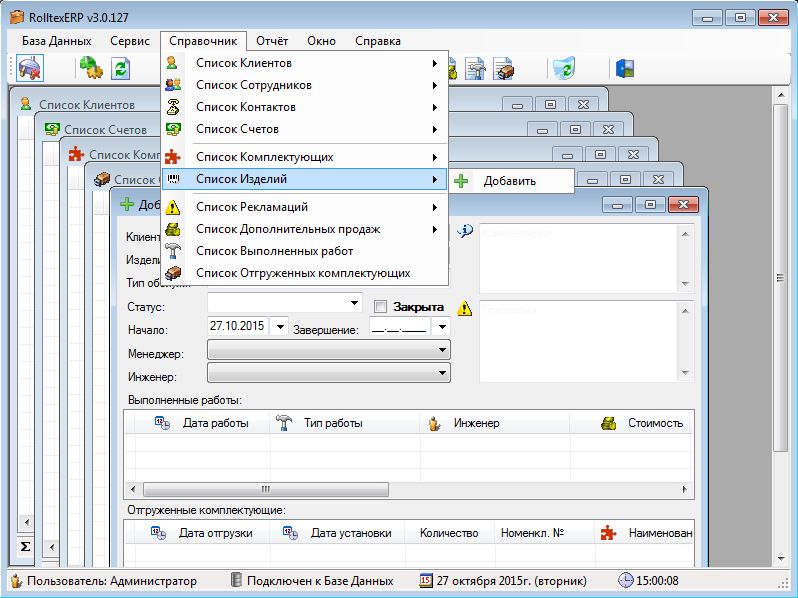Click the coins icon beside Список Дополнительных продаж

pyautogui.click(x=173, y=229)
